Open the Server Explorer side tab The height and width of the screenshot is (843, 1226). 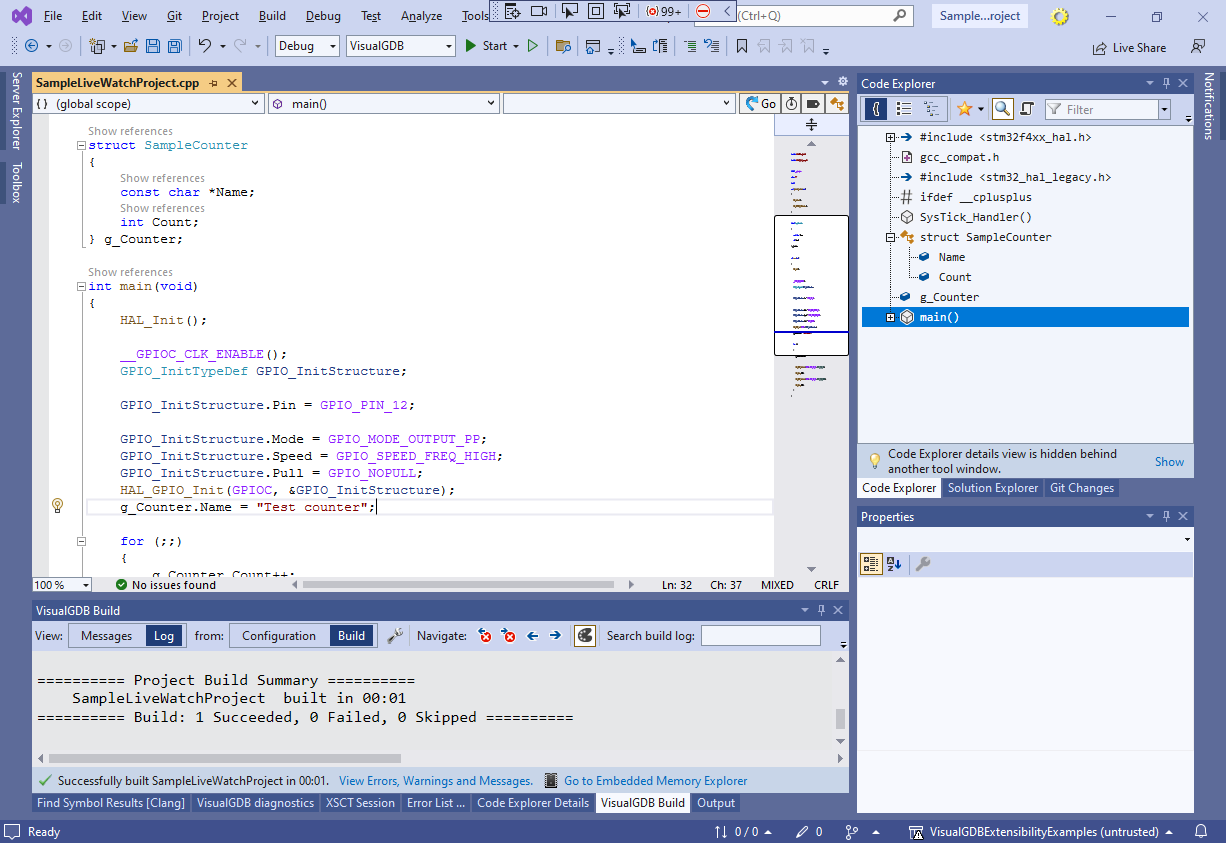(x=15, y=111)
